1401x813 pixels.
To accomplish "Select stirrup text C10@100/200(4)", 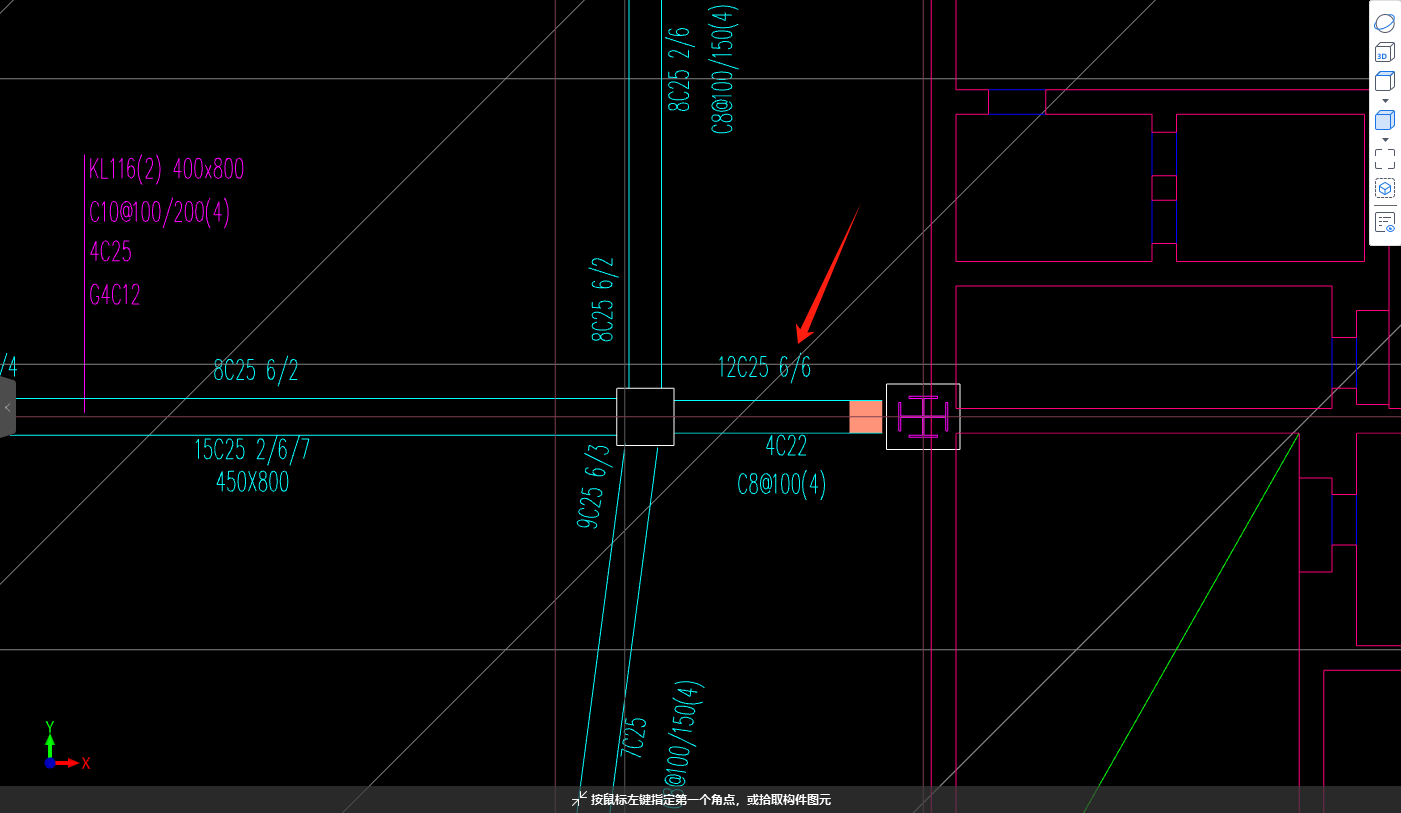I will click(x=160, y=212).
